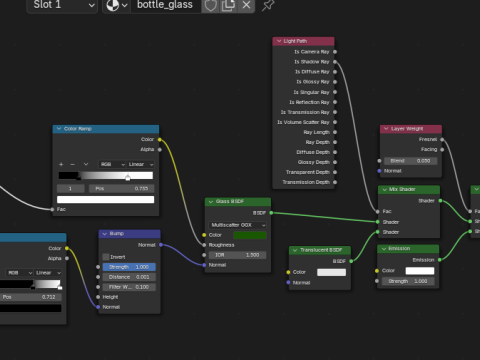
Task: Toggle fake user shield for bottle_glass
Action: click(x=210, y=5)
